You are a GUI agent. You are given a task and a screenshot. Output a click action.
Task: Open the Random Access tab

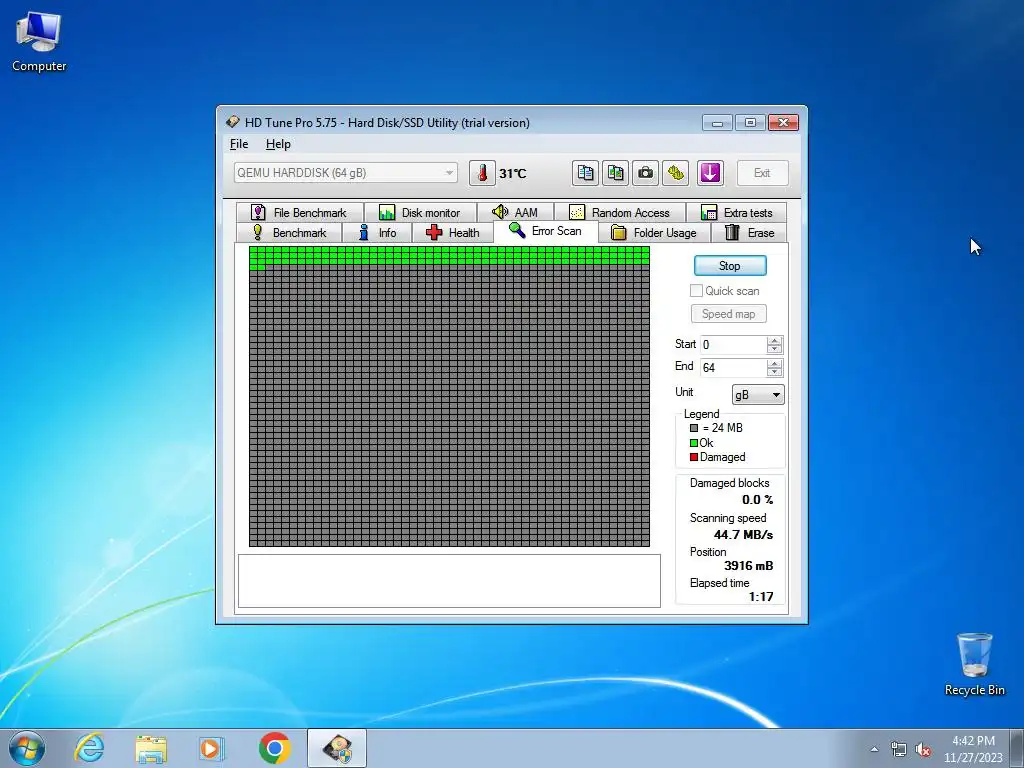pos(620,212)
